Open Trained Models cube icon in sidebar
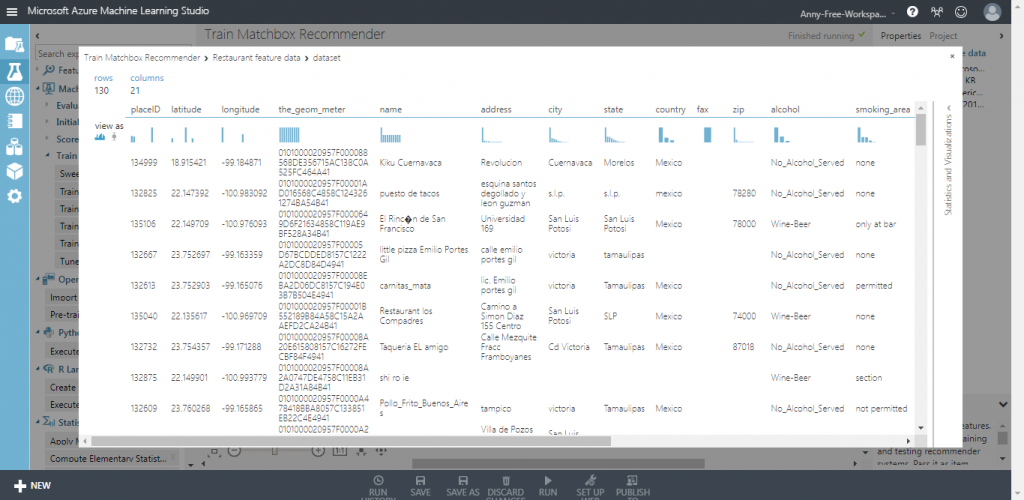1024x500 pixels. tap(14, 171)
